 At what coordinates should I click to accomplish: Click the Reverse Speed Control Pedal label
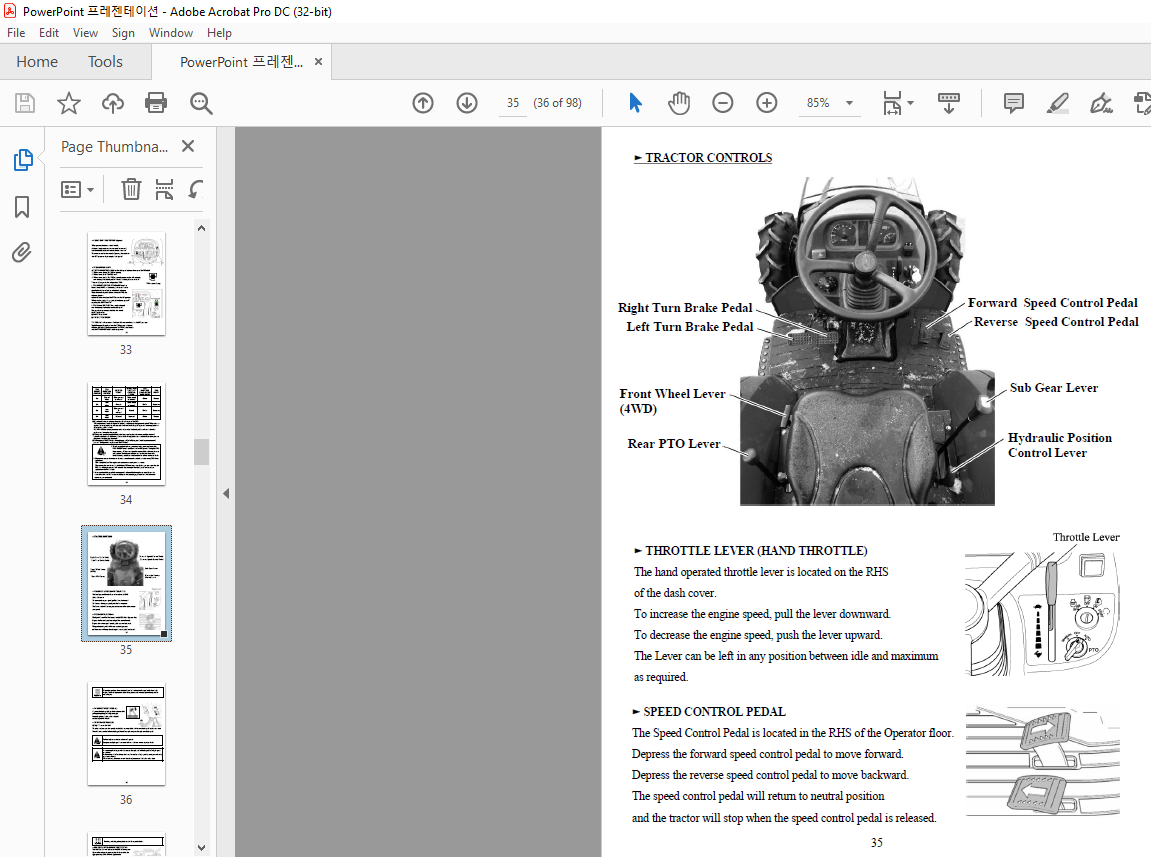pos(1056,322)
